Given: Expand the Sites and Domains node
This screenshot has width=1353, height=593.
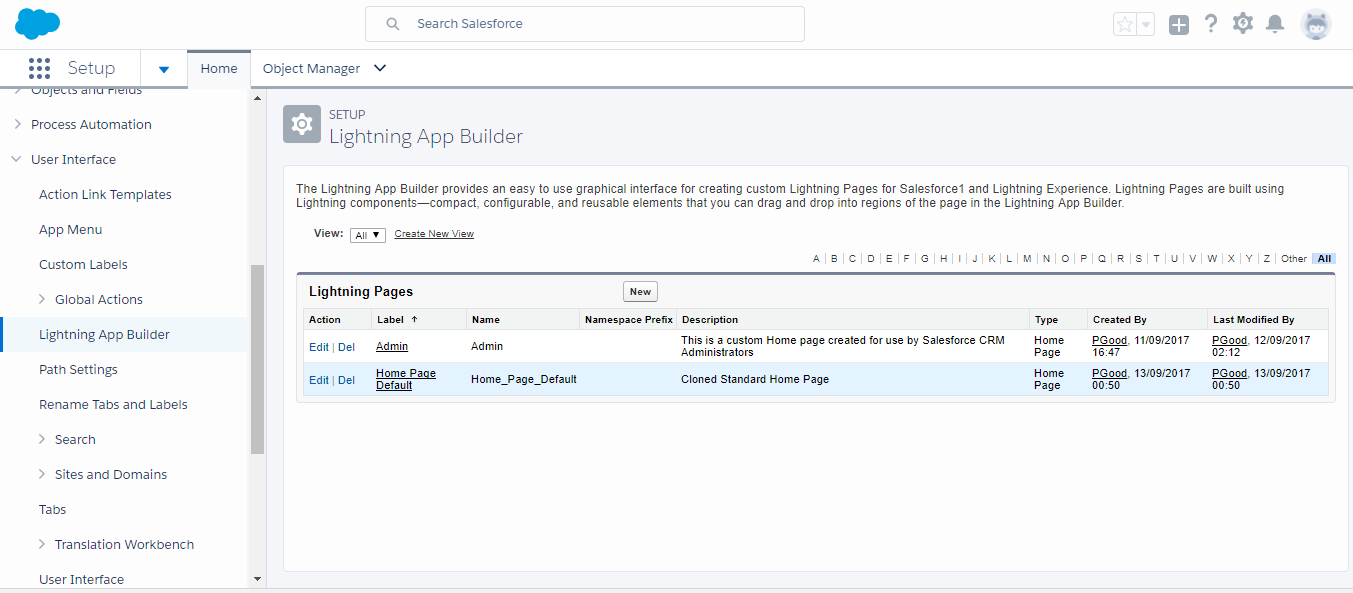Looking at the screenshot, I should point(42,474).
